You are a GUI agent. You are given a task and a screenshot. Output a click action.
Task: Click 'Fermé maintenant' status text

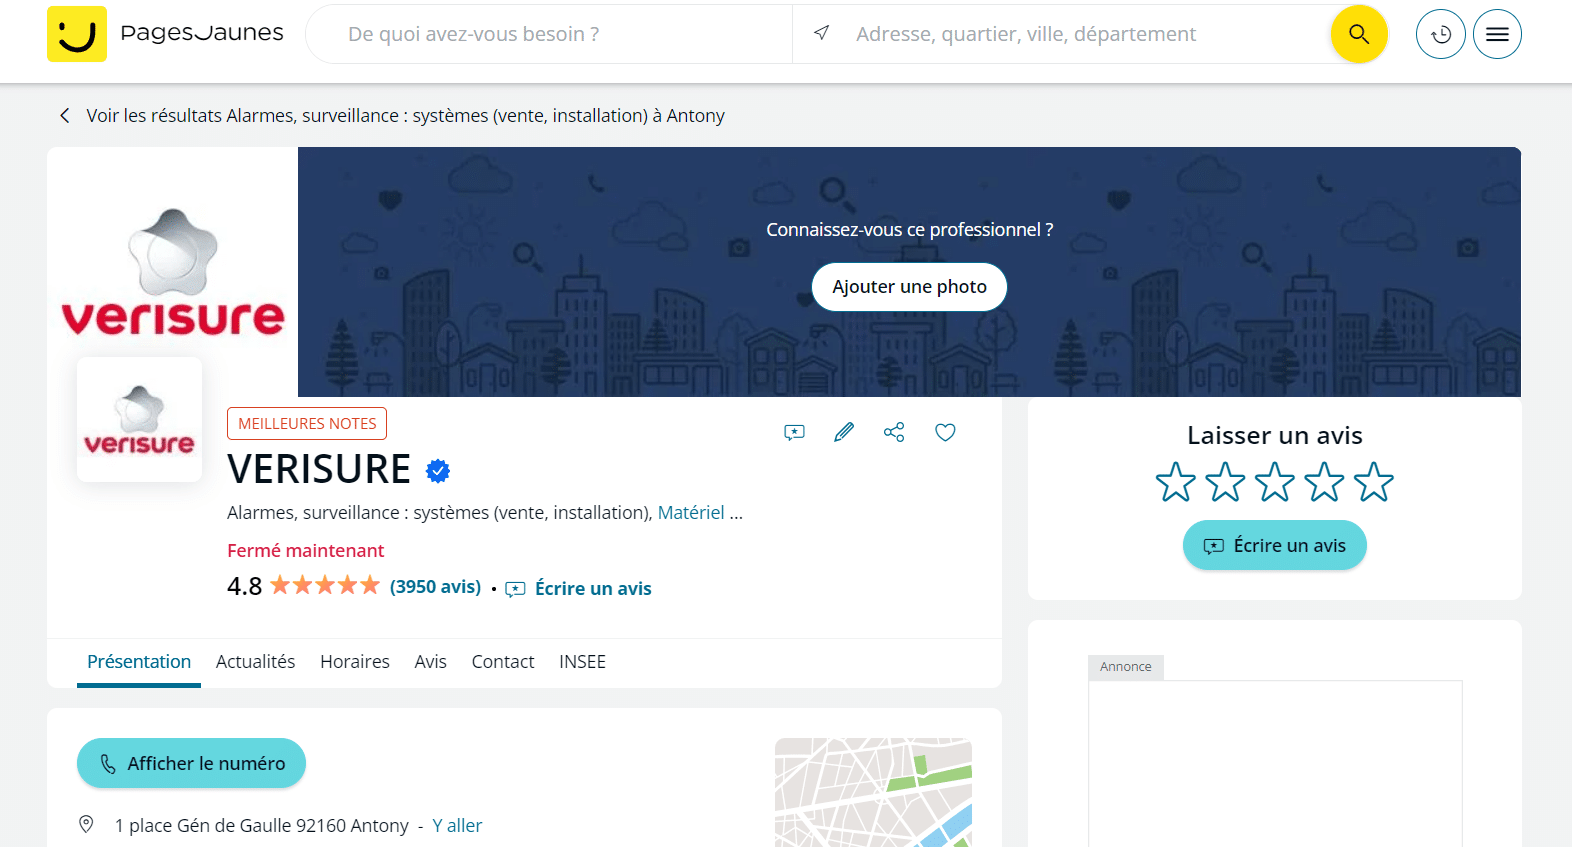click(305, 551)
